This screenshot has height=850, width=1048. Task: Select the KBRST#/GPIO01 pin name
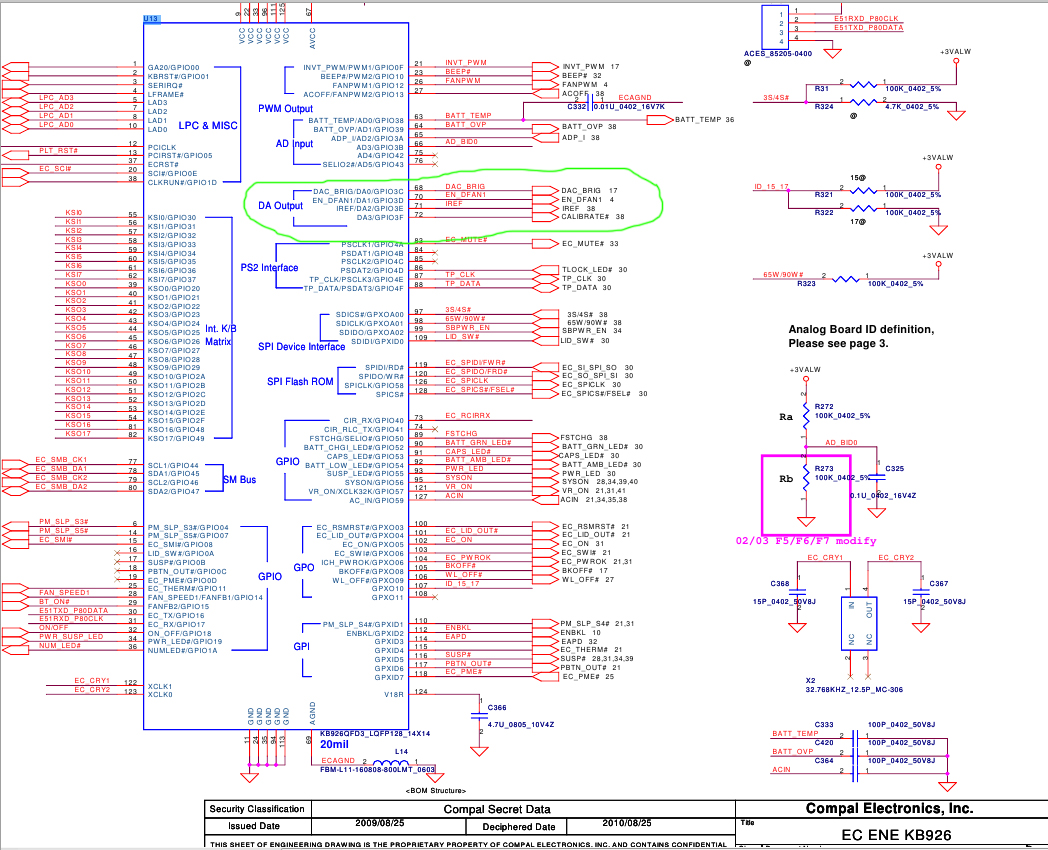pos(178,76)
